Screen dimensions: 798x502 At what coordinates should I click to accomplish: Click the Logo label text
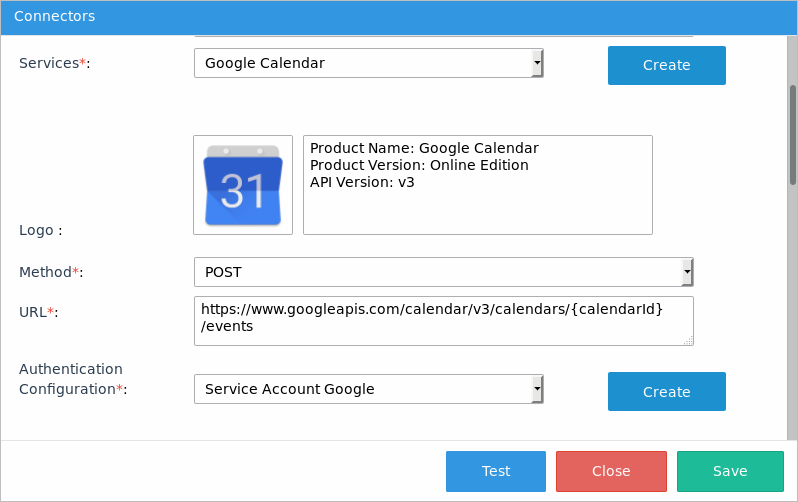[x=40, y=230]
